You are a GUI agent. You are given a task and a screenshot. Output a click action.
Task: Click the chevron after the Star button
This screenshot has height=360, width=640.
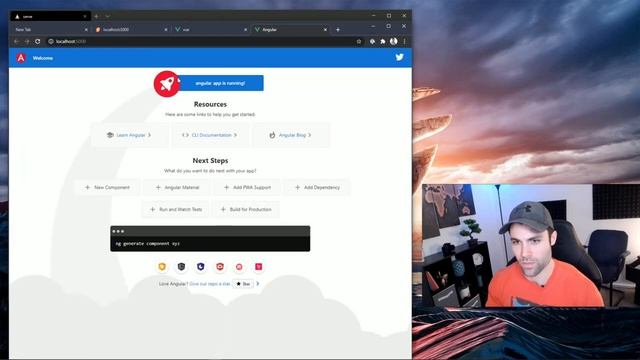point(258,283)
